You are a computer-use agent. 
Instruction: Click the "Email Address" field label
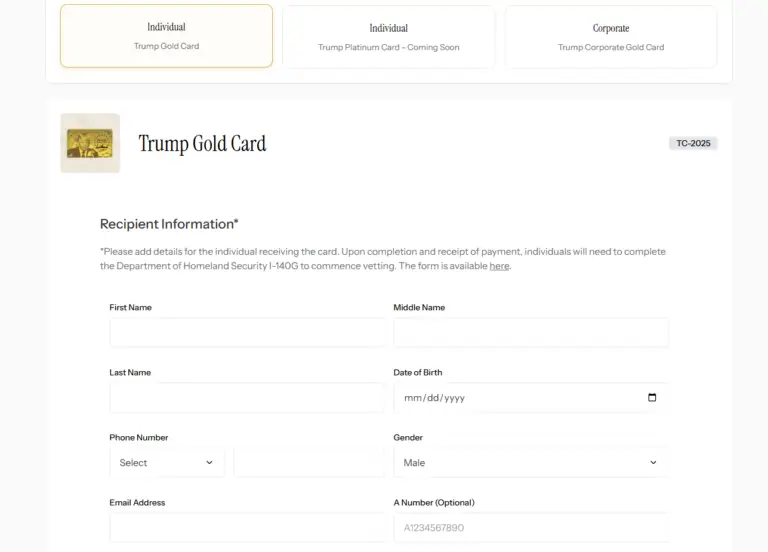(137, 502)
